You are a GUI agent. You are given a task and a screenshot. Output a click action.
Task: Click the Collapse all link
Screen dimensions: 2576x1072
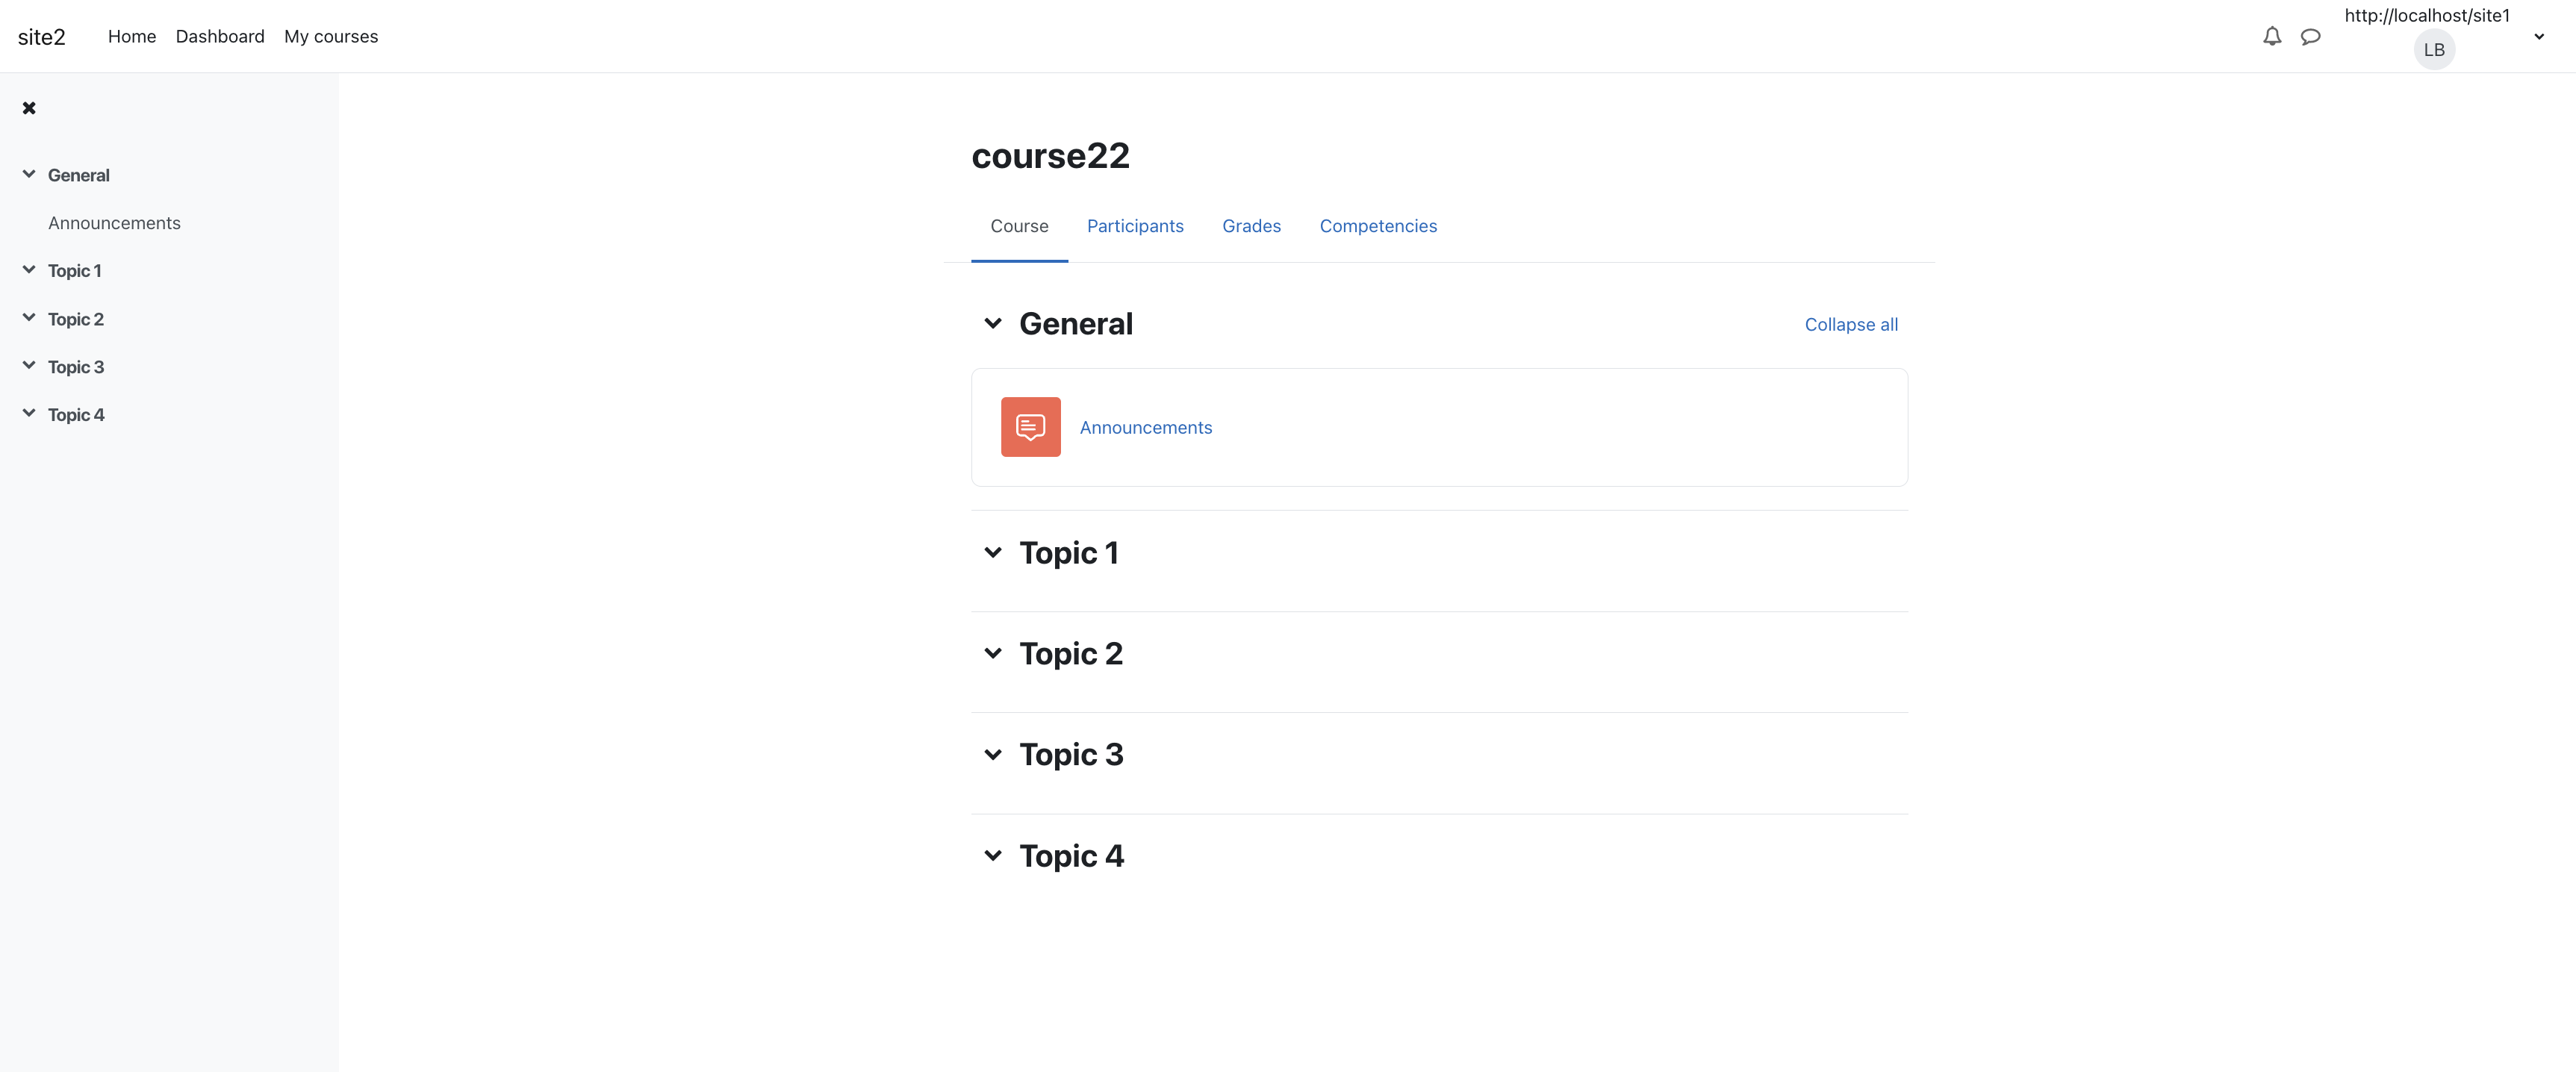pos(1851,325)
